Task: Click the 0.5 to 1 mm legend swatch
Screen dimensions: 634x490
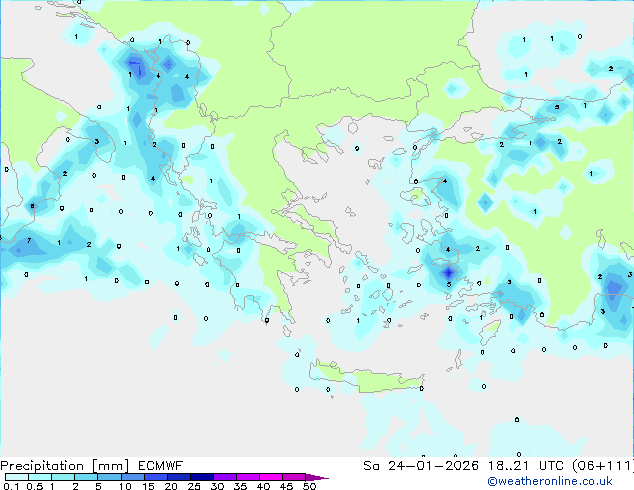Action: tap(40, 477)
